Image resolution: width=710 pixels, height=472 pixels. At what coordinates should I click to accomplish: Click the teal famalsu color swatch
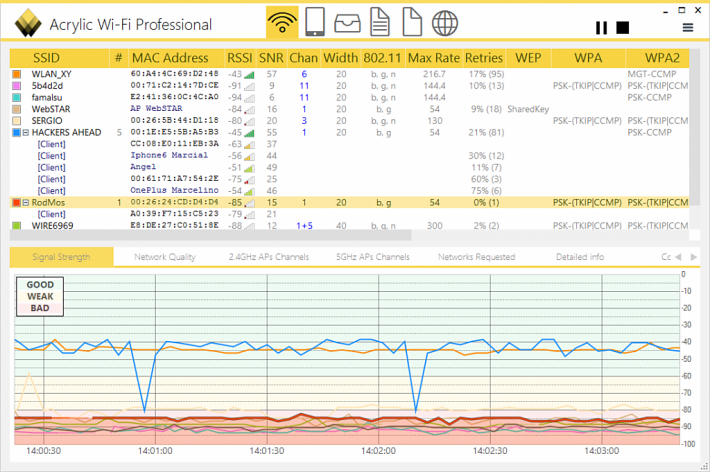point(17,97)
